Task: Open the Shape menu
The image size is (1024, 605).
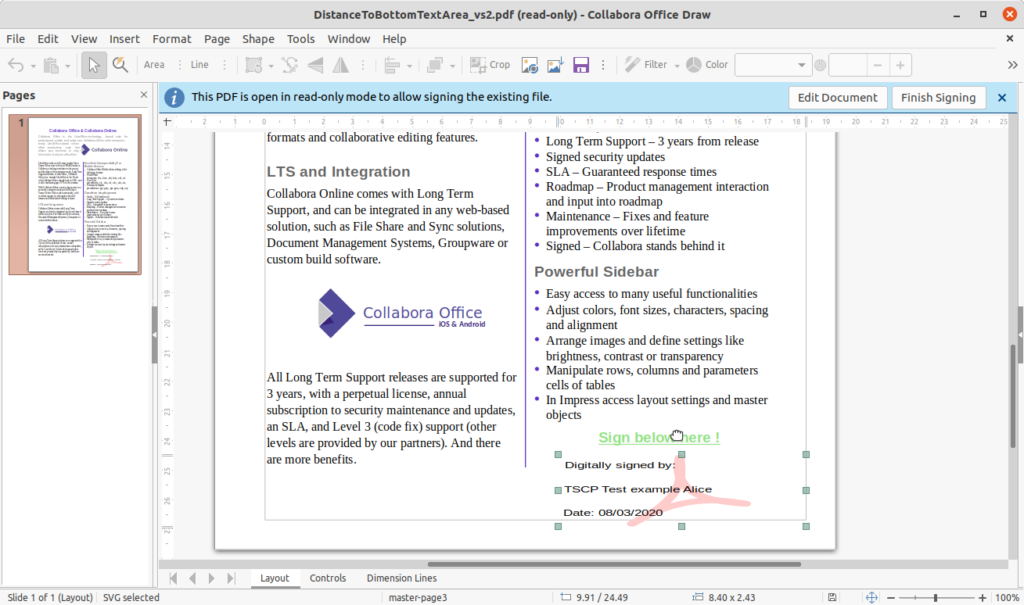Action: coord(258,39)
